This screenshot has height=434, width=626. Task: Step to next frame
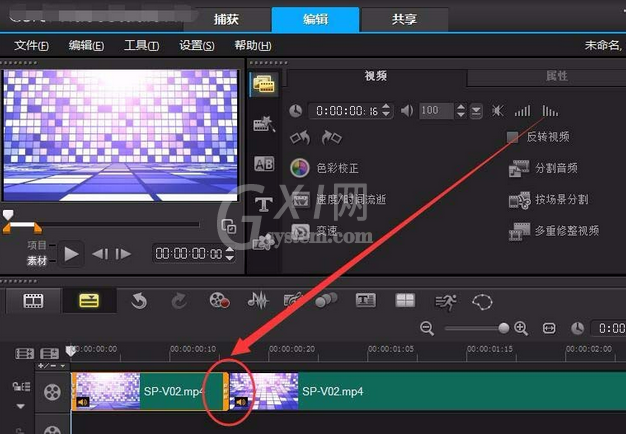pyautogui.click(x=123, y=254)
